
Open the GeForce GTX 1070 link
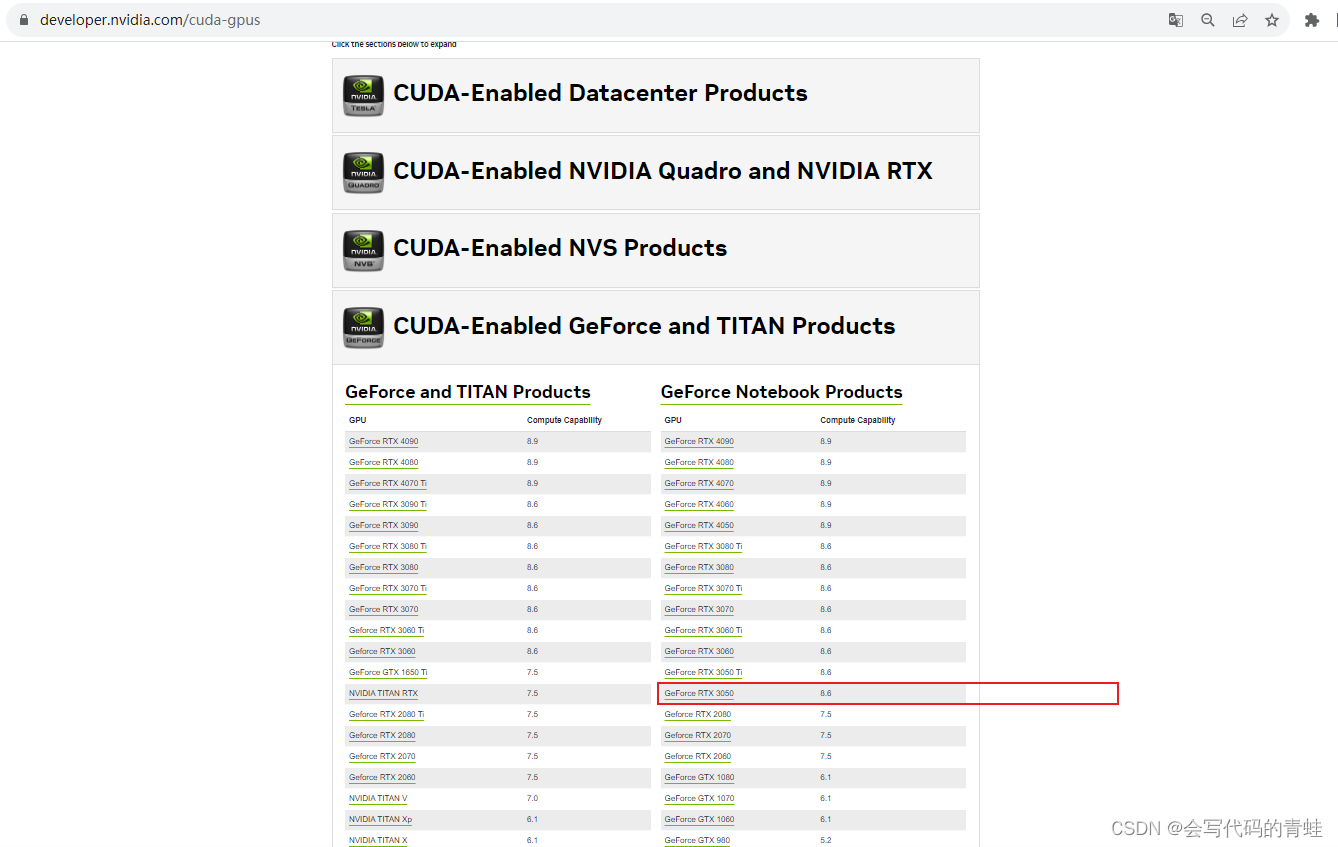pyautogui.click(x=699, y=798)
